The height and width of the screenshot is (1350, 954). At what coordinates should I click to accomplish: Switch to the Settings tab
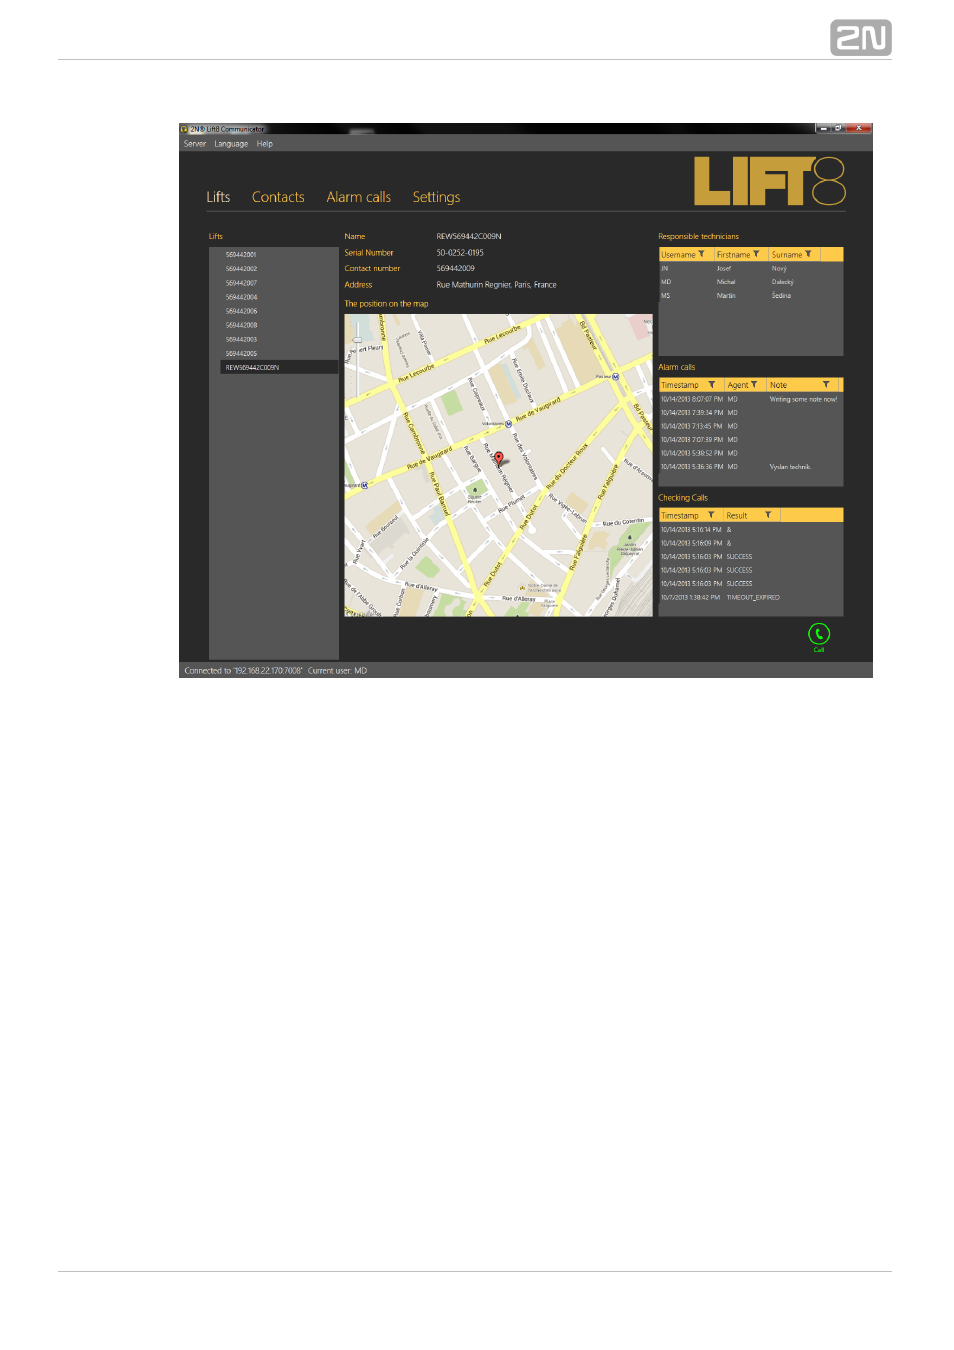[x=437, y=197]
